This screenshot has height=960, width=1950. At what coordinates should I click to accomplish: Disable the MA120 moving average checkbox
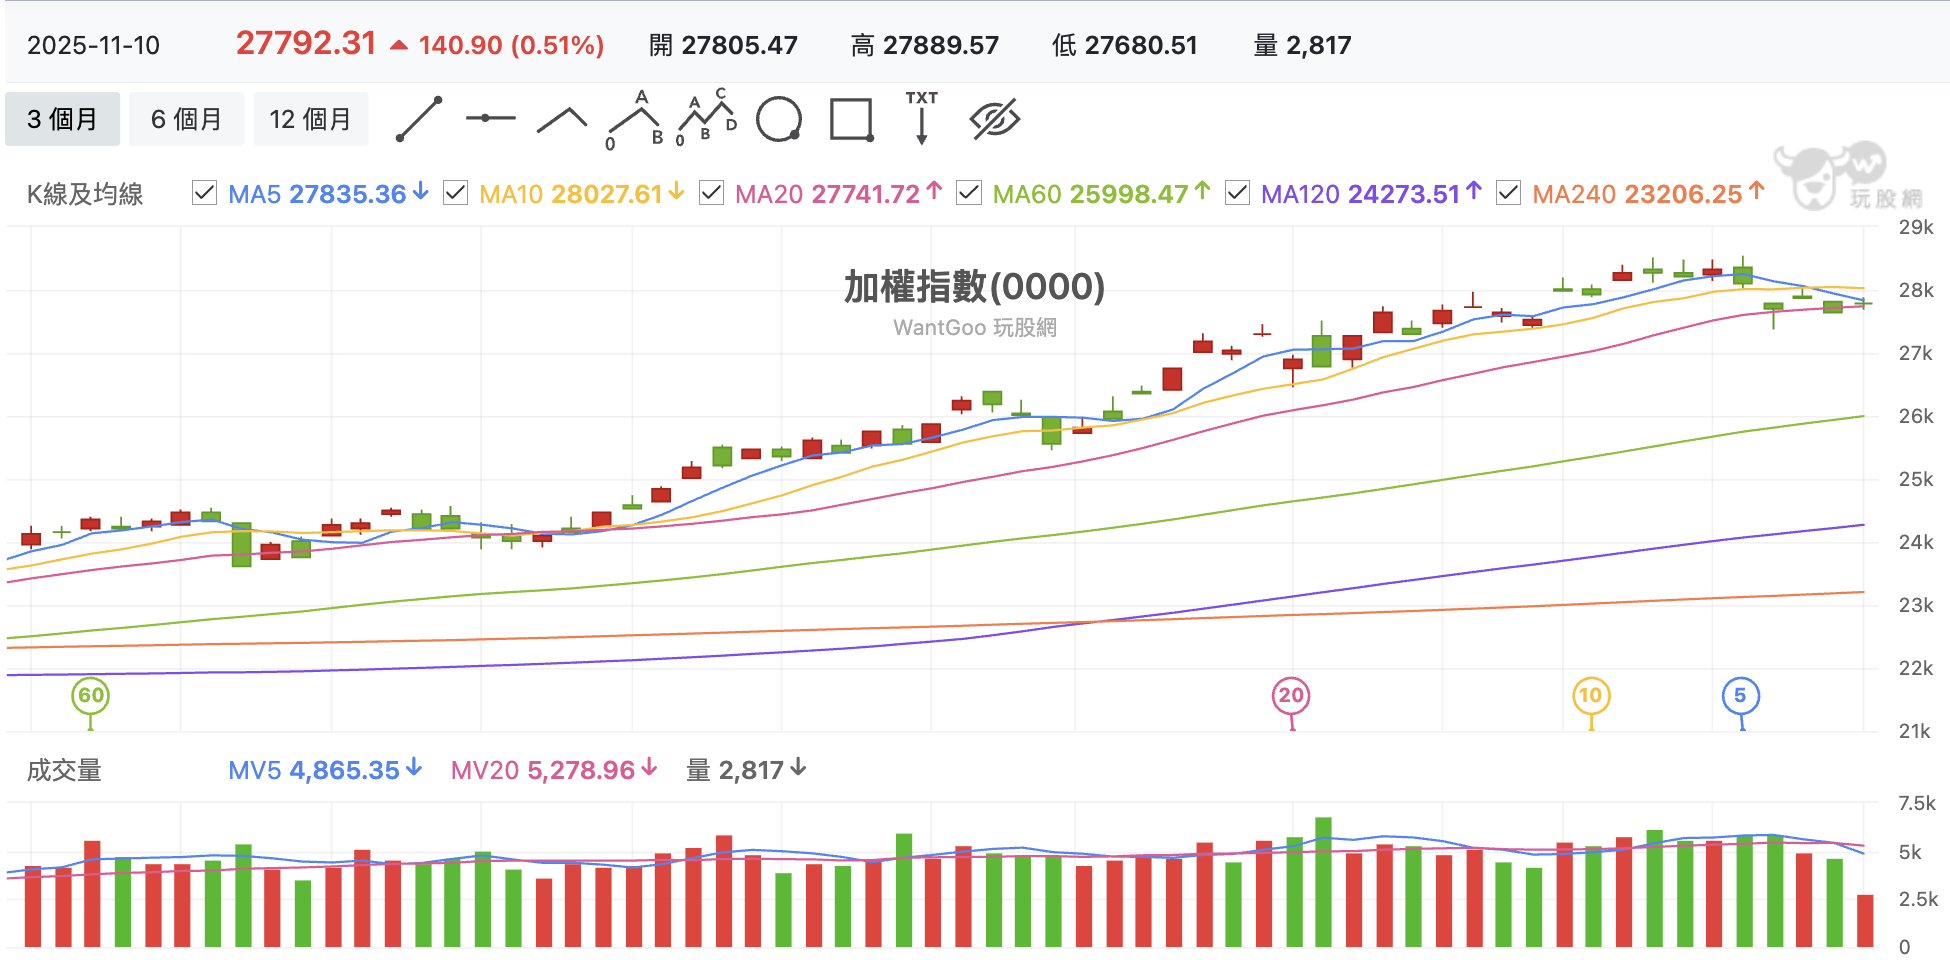(1237, 192)
